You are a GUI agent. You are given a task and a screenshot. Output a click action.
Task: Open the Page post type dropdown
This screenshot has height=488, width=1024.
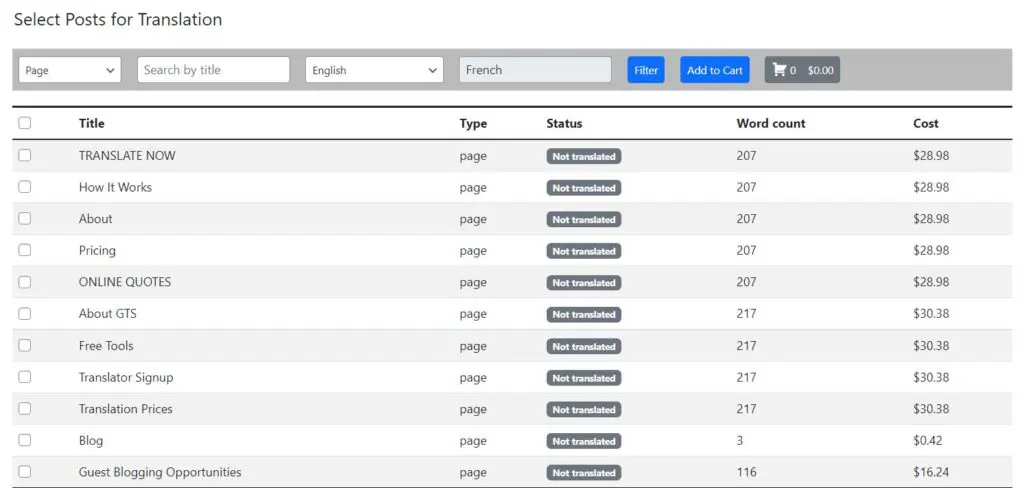click(x=70, y=70)
